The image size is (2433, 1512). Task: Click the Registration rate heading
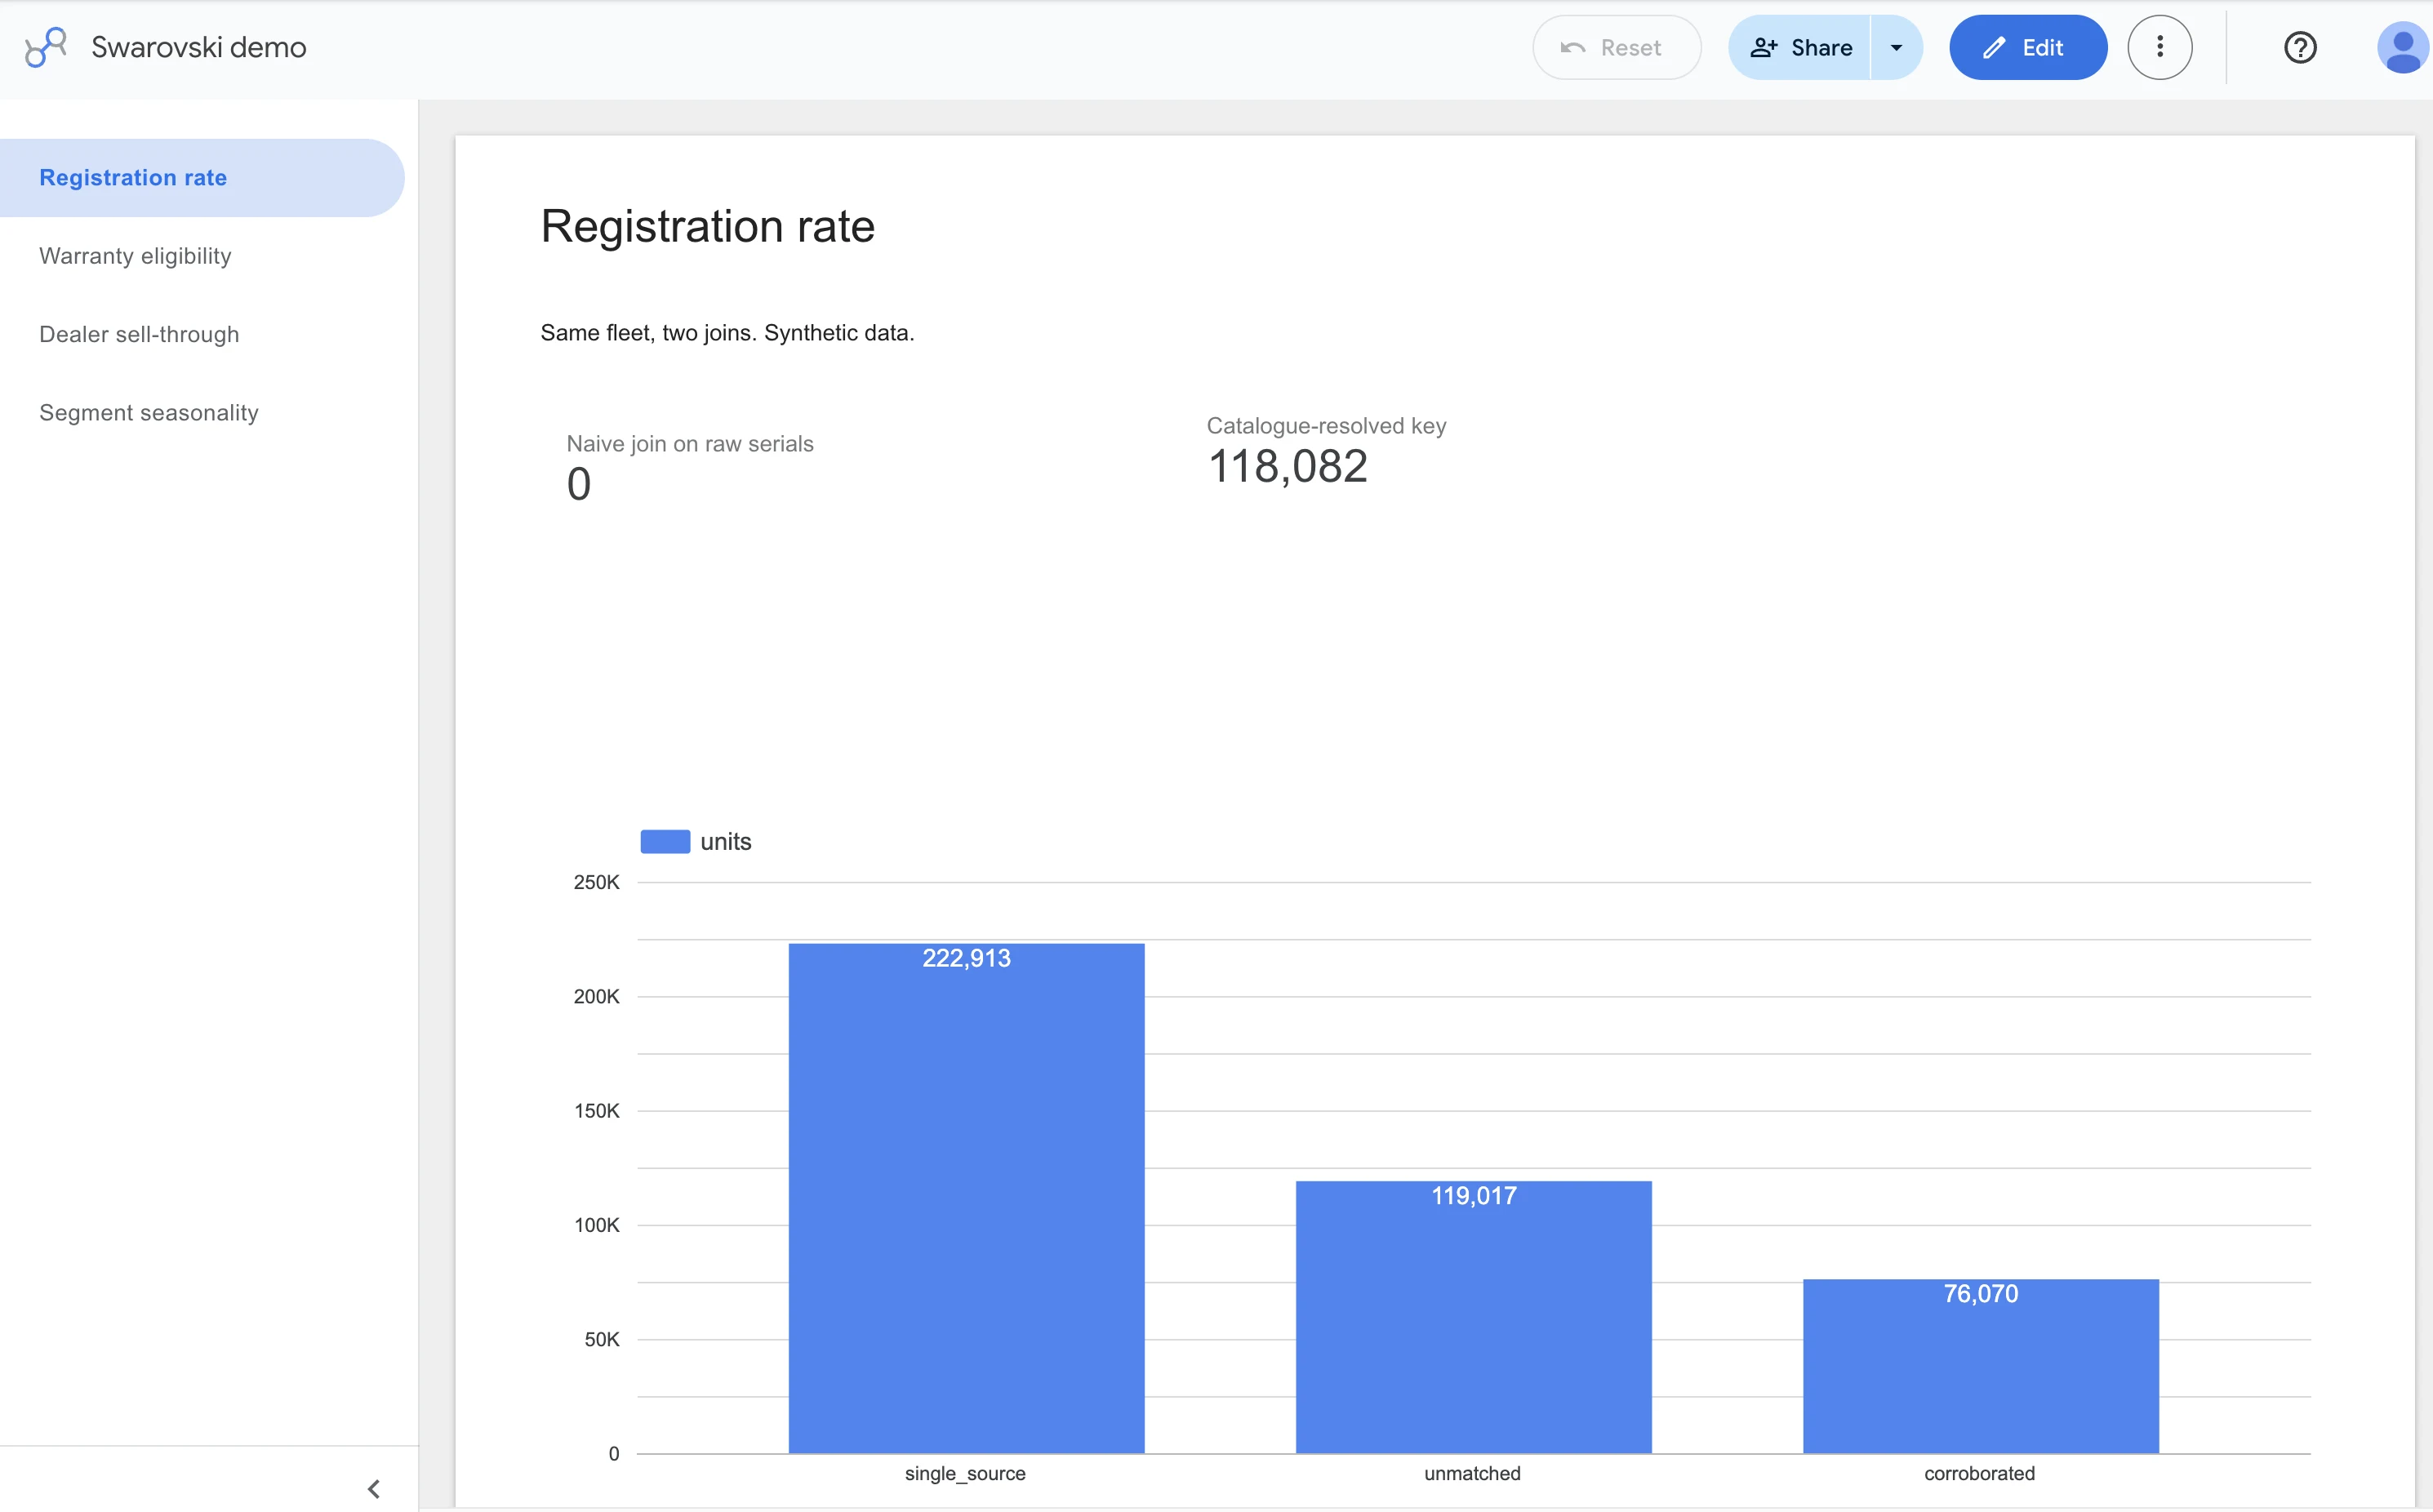point(708,226)
